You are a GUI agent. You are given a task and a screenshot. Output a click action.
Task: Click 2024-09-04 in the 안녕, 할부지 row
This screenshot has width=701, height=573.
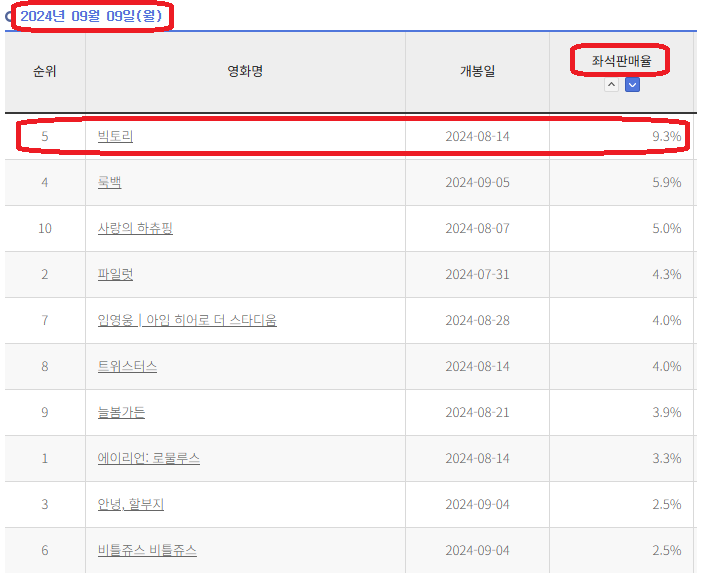477,504
